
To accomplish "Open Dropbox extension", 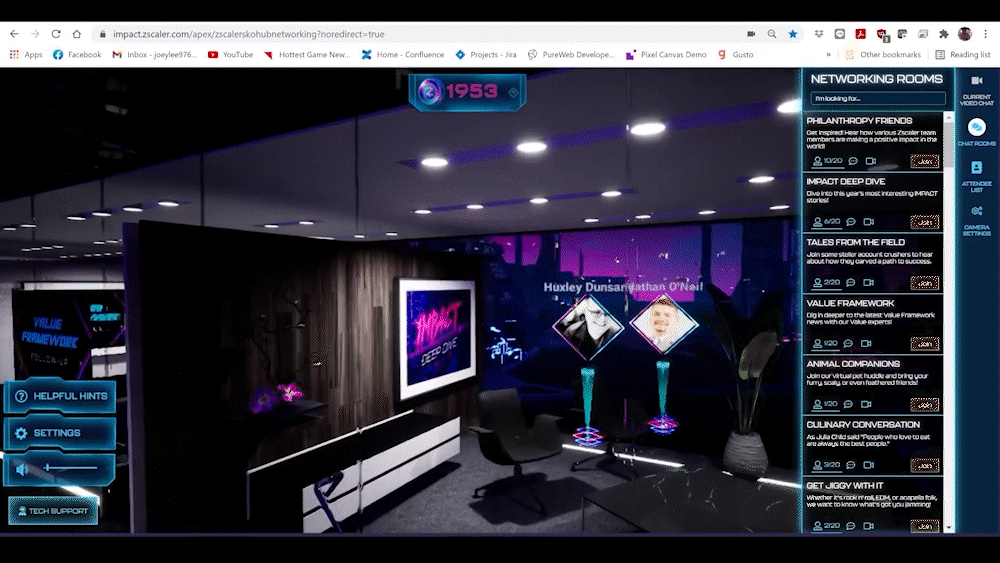I will 819,34.
